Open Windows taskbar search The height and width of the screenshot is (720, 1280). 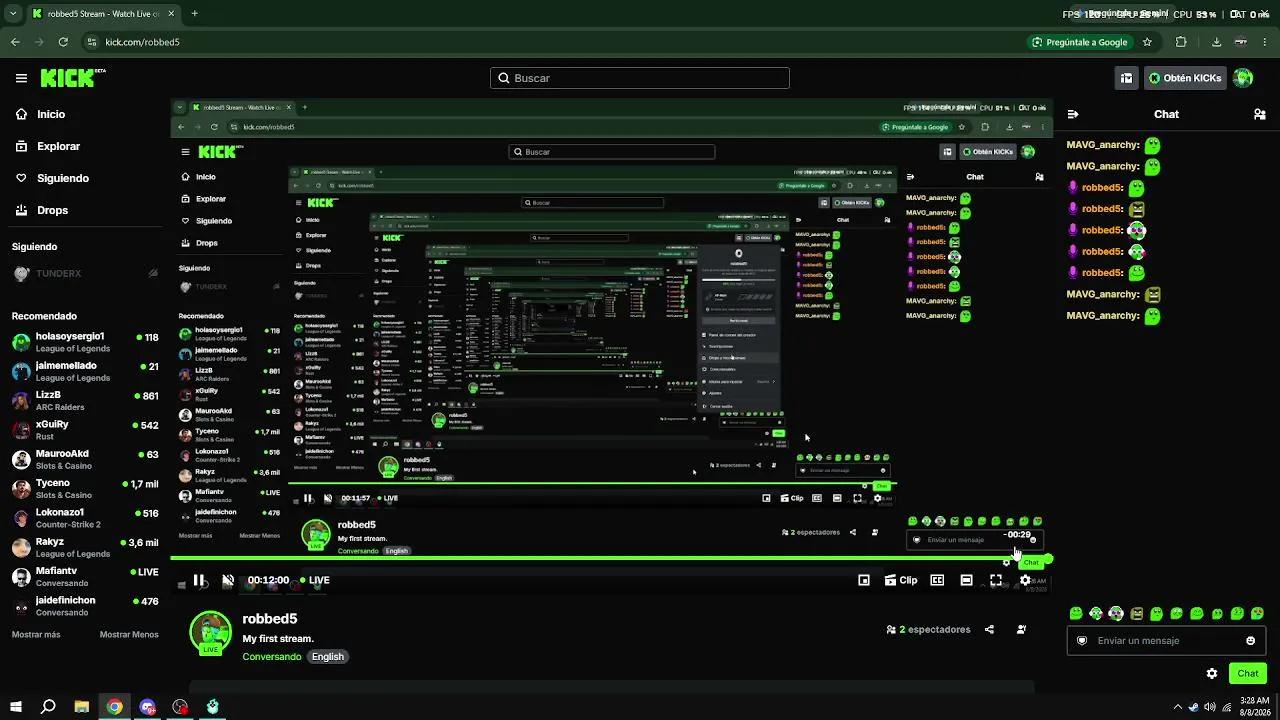(48, 707)
